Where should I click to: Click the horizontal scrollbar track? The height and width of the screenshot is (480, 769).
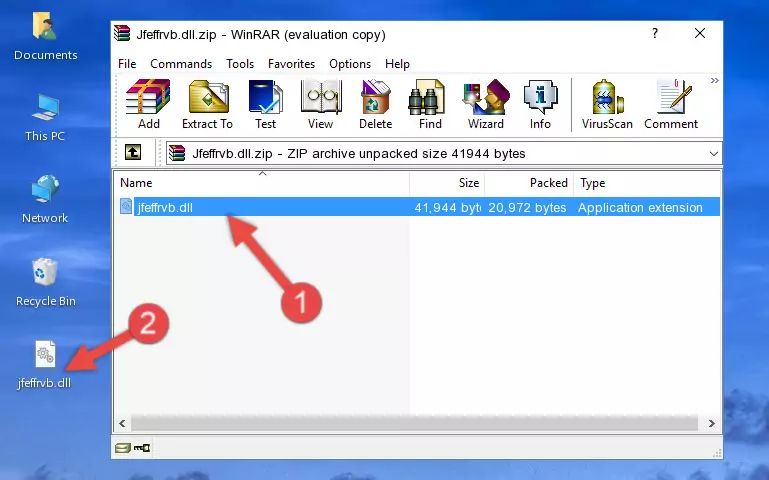(414, 423)
